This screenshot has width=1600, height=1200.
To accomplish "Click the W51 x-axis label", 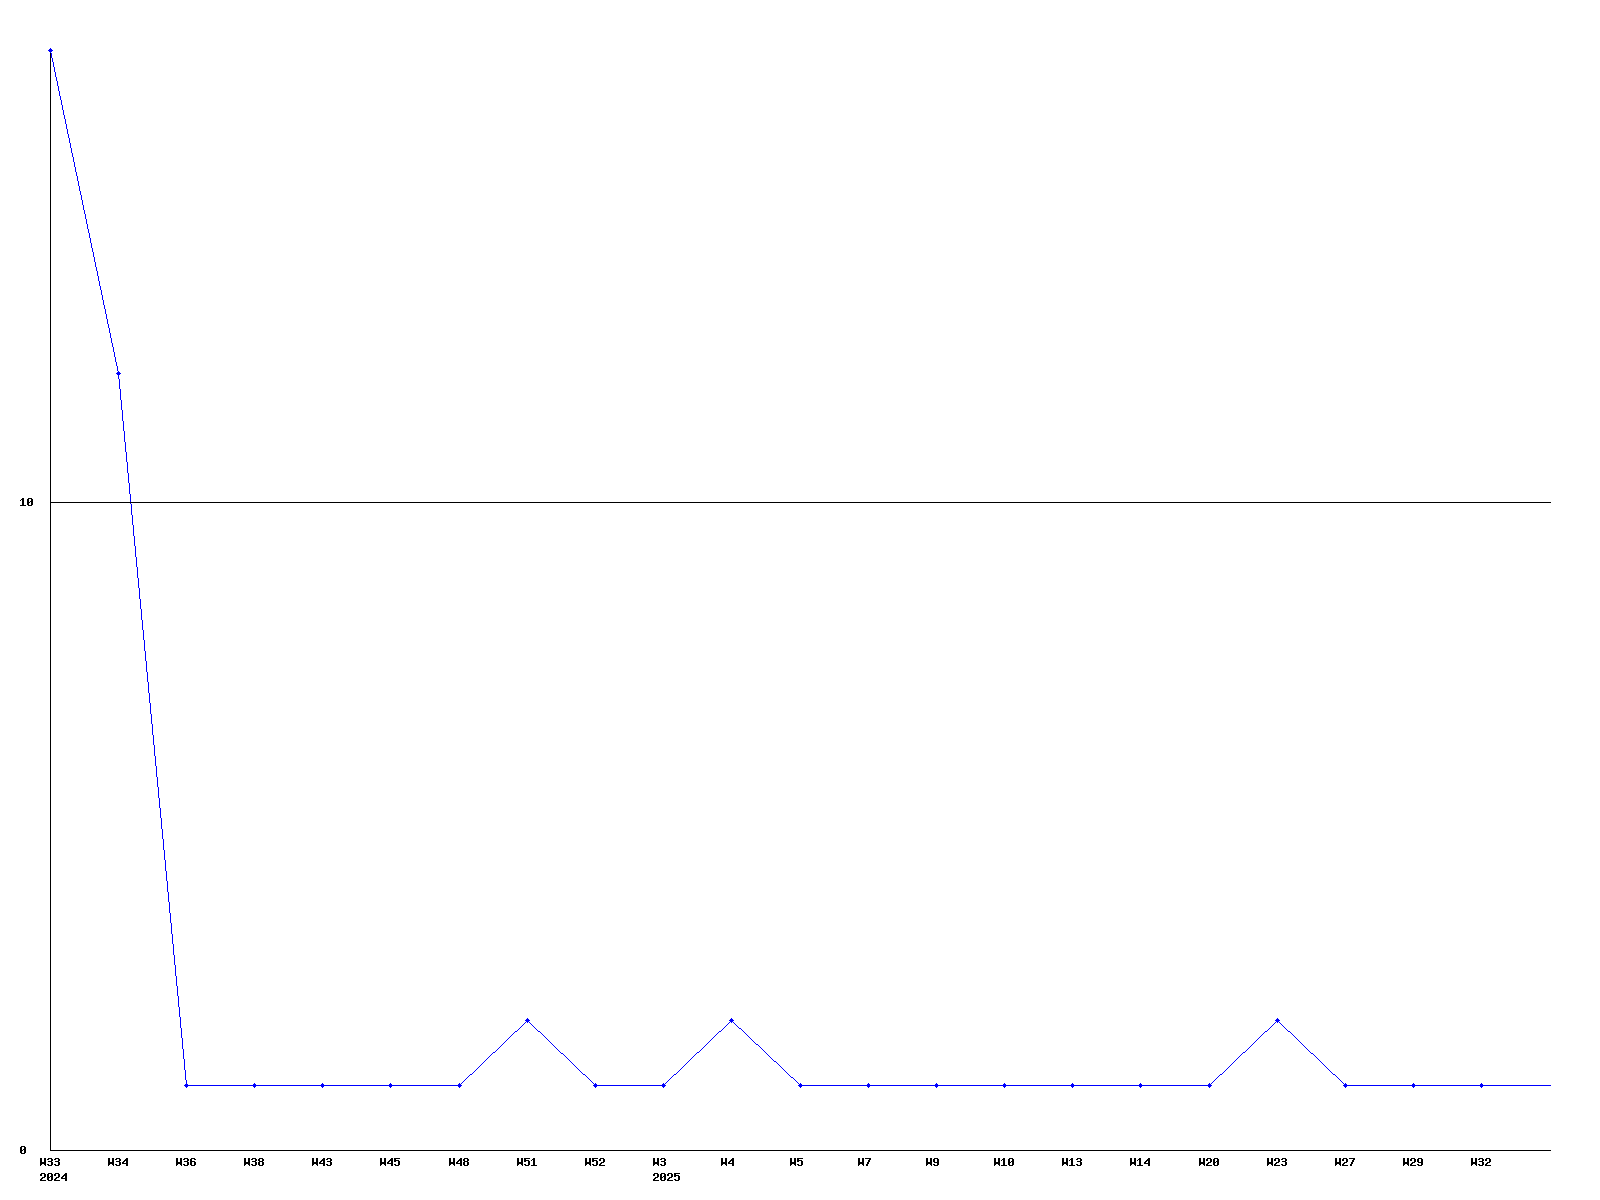I will [x=527, y=1162].
